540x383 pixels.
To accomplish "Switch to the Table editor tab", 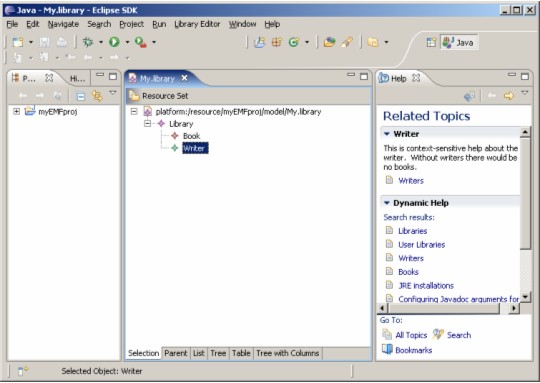I will [241, 353].
